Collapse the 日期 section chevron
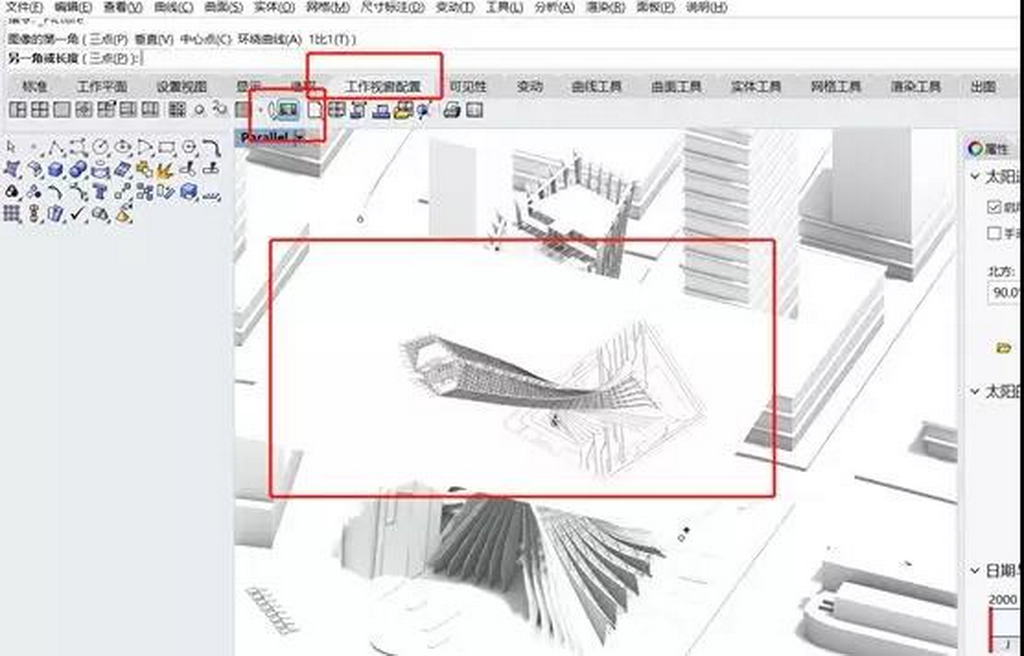The height and width of the screenshot is (656, 1024). pos(975,570)
